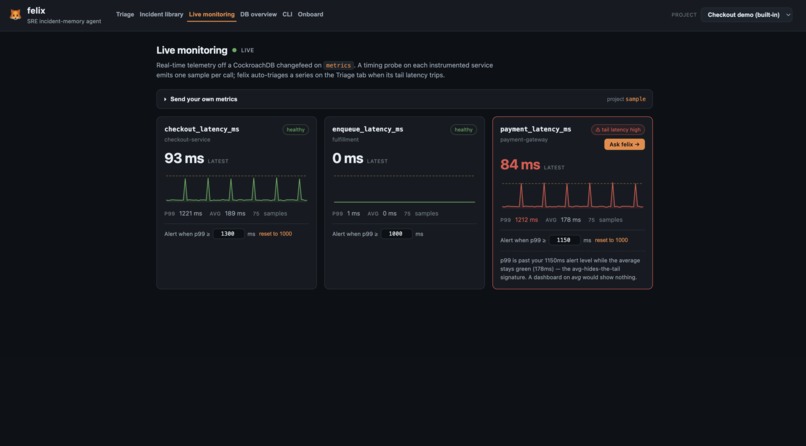Image resolution: width=806 pixels, height=446 pixels.
Task: Click the P99 1212 ms value
Action: [526, 219]
